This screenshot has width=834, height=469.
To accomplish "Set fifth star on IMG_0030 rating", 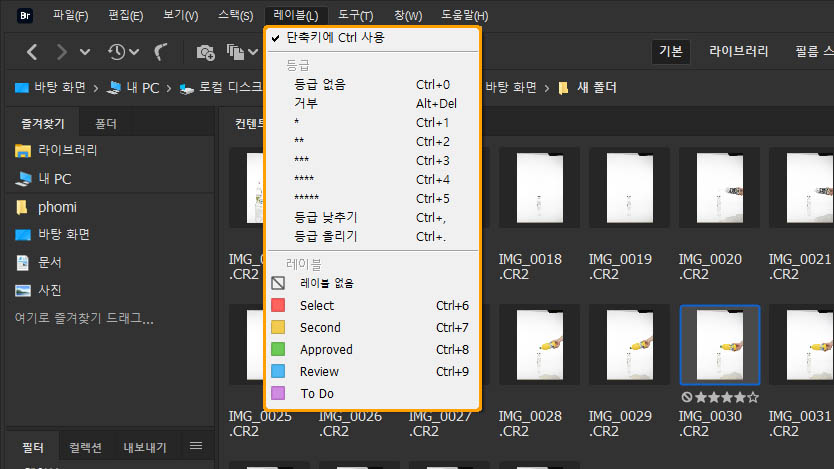I will 753,397.
